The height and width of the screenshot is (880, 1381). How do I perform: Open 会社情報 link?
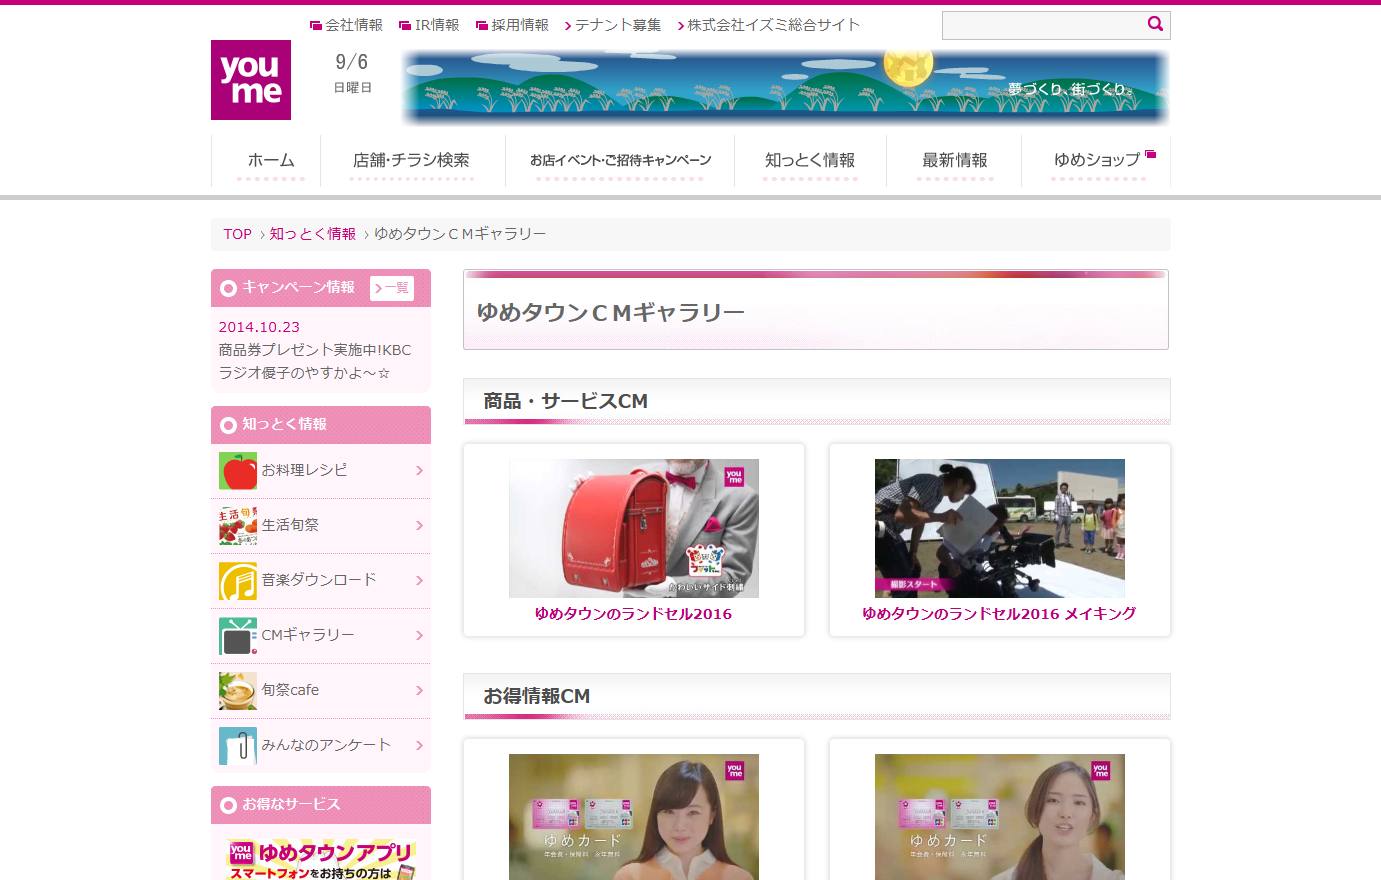pos(354,25)
